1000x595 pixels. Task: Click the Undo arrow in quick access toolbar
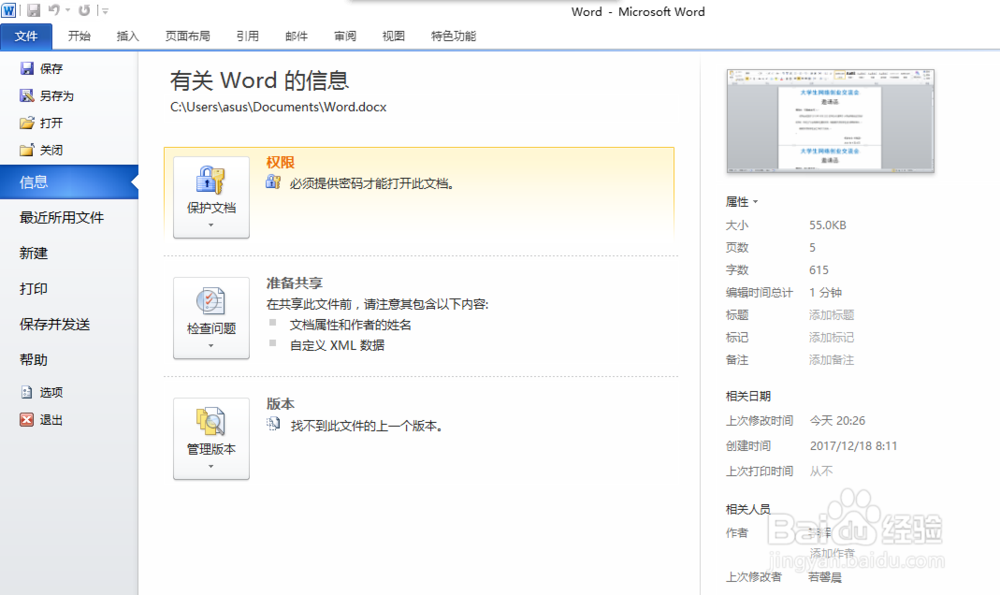click(54, 10)
